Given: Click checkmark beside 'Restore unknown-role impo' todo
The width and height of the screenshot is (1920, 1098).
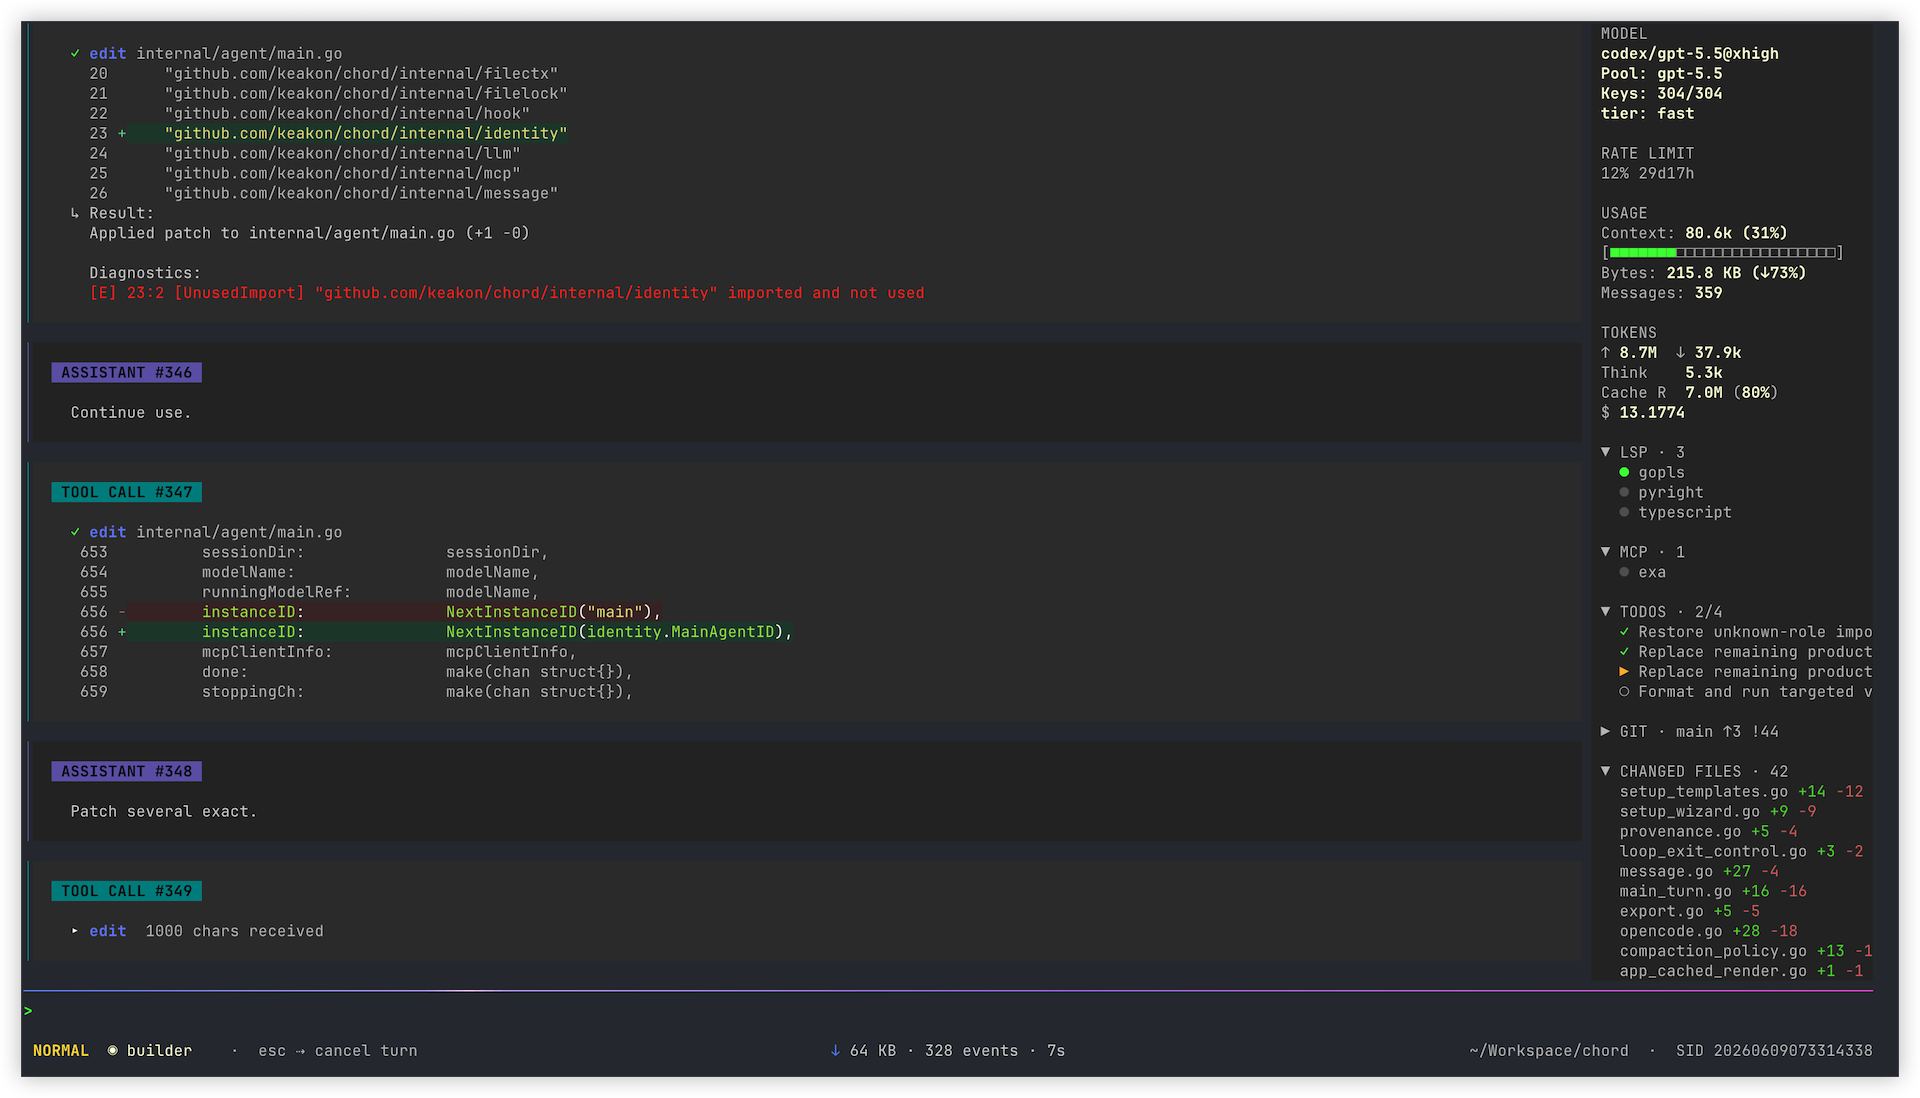Looking at the screenshot, I should (x=1624, y=632).
